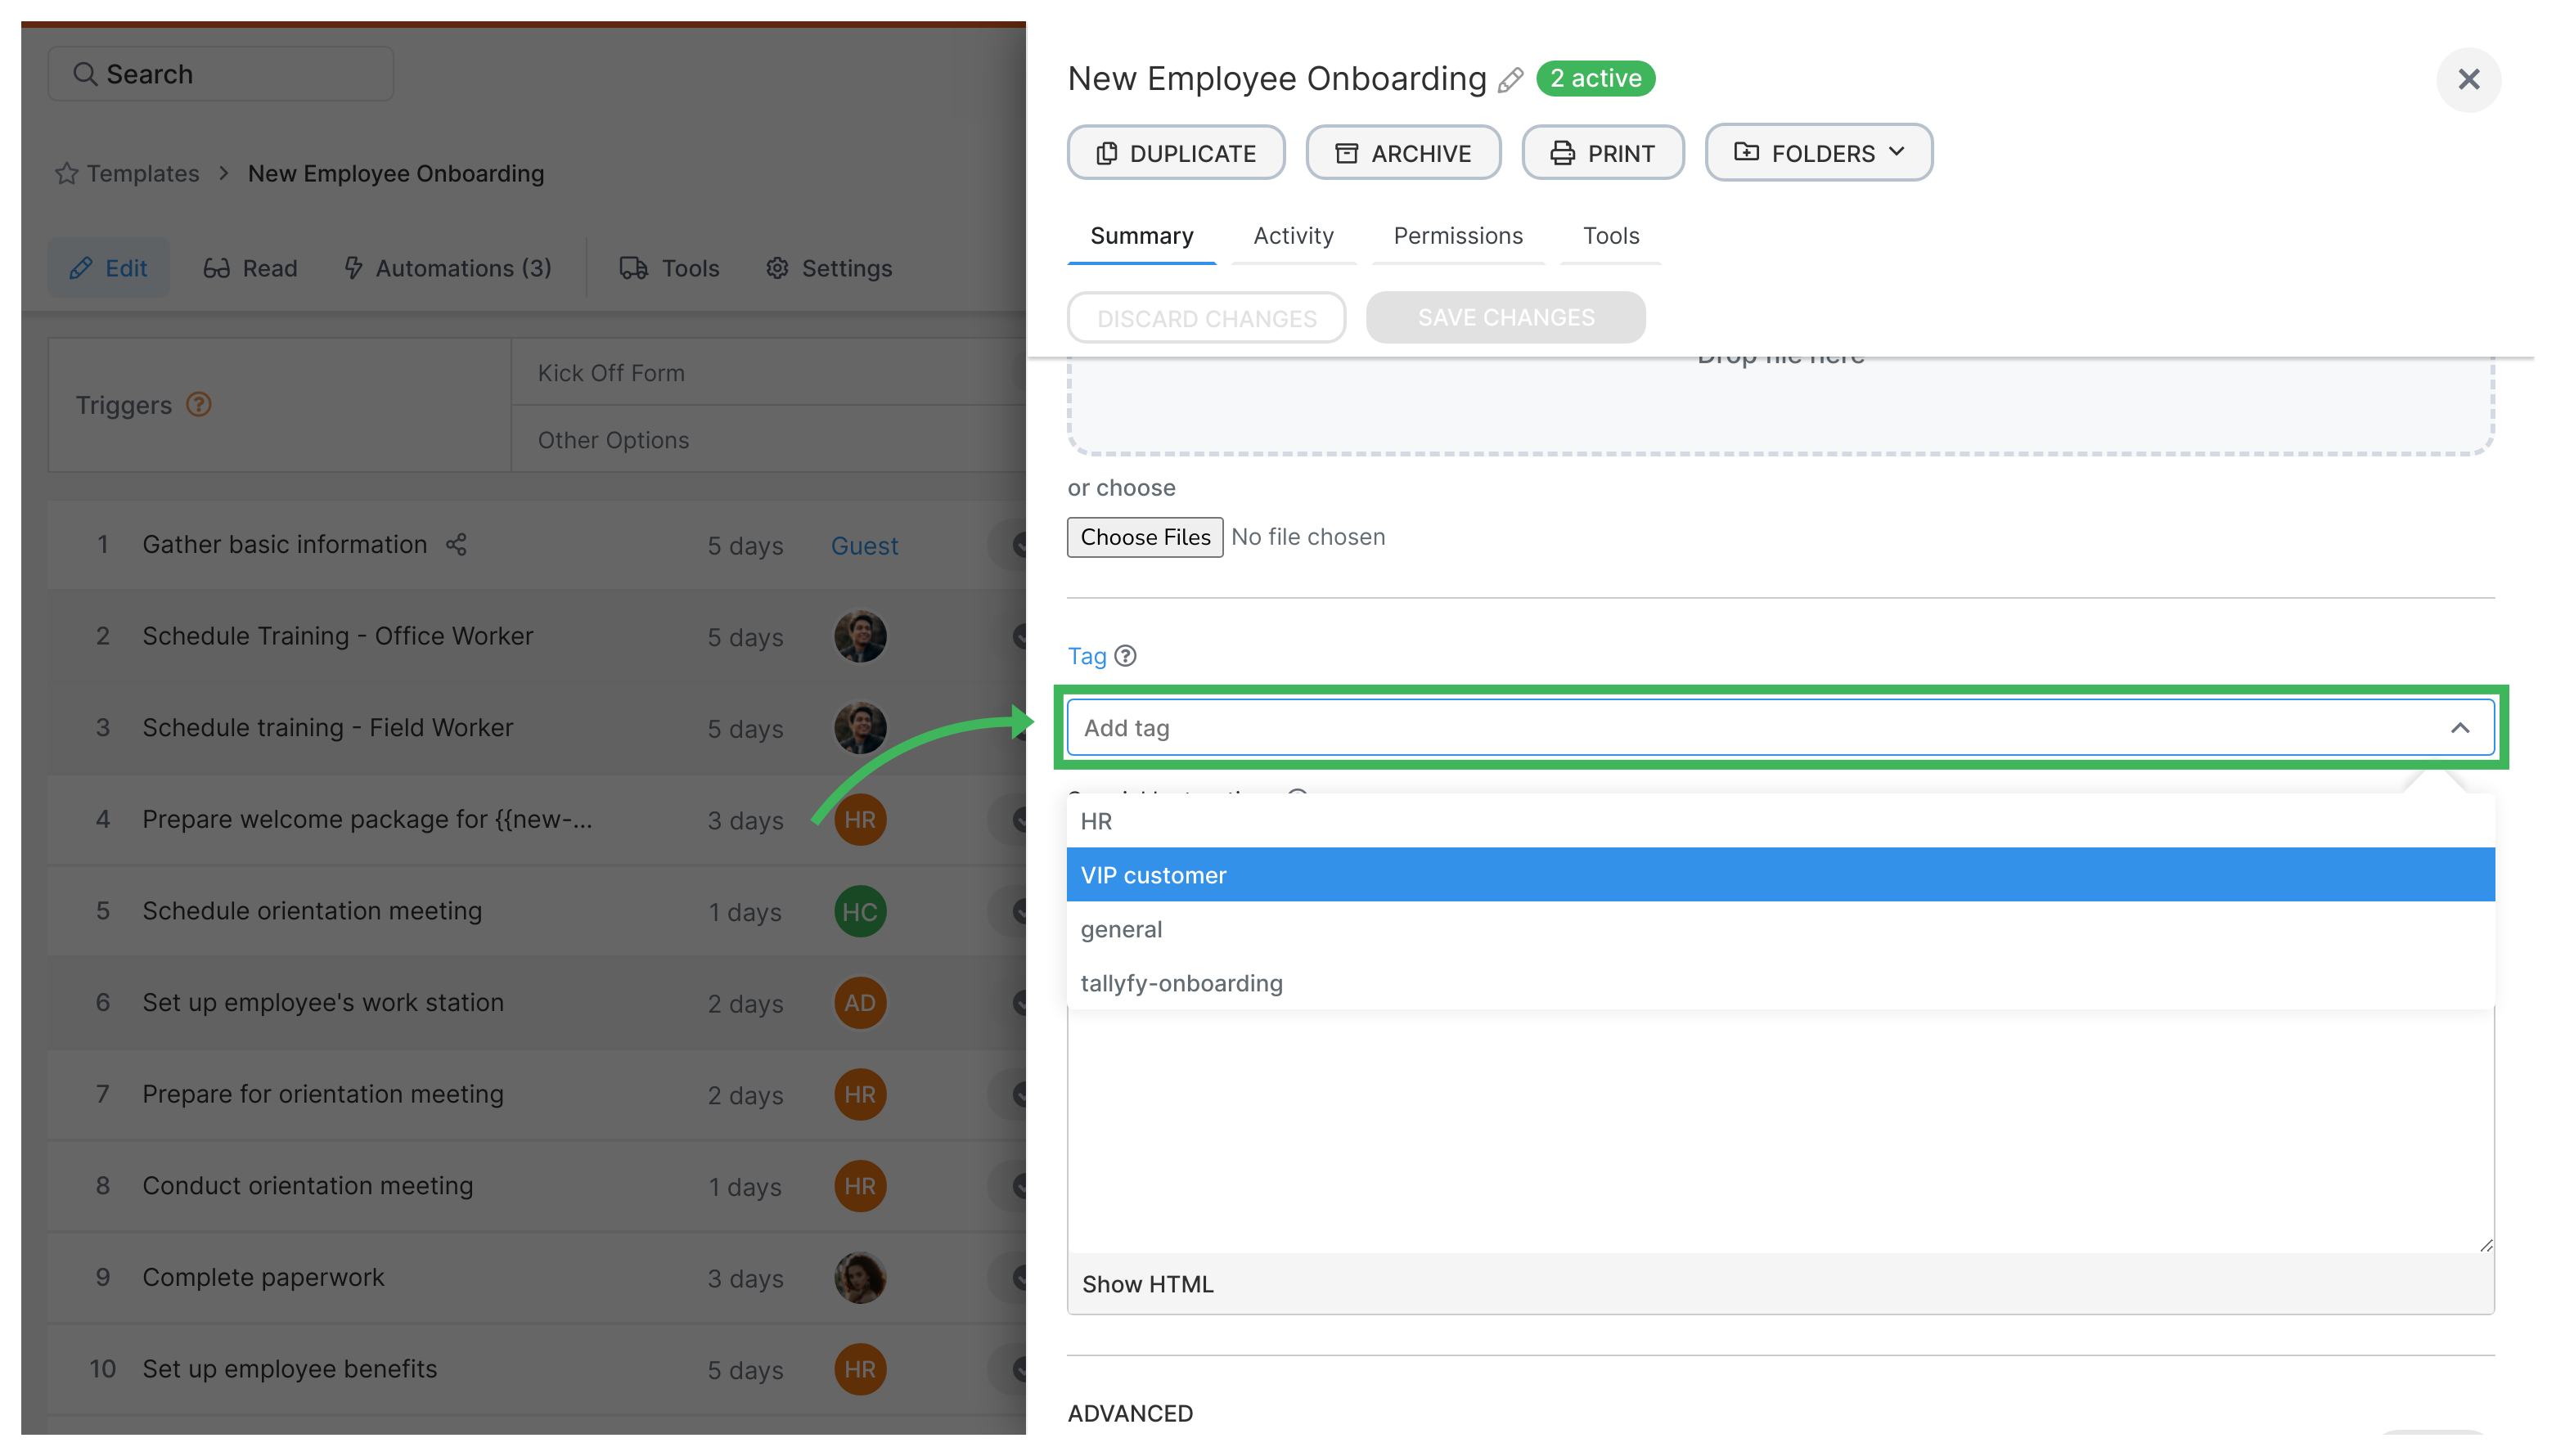2556x1456 pixels.
Task: Click the Duplicate button
Action: coord(1175,153)
